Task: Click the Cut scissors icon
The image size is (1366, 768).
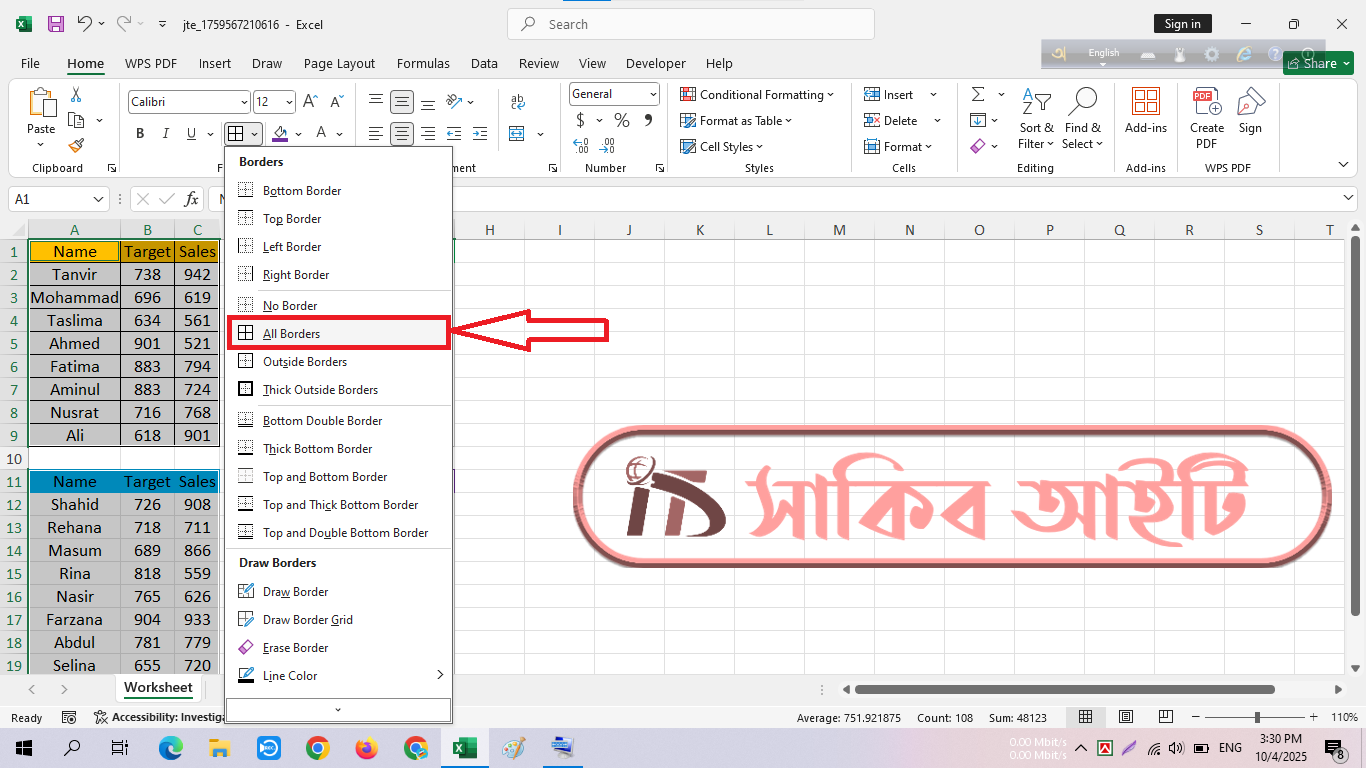Action: (x=76, y=95)
